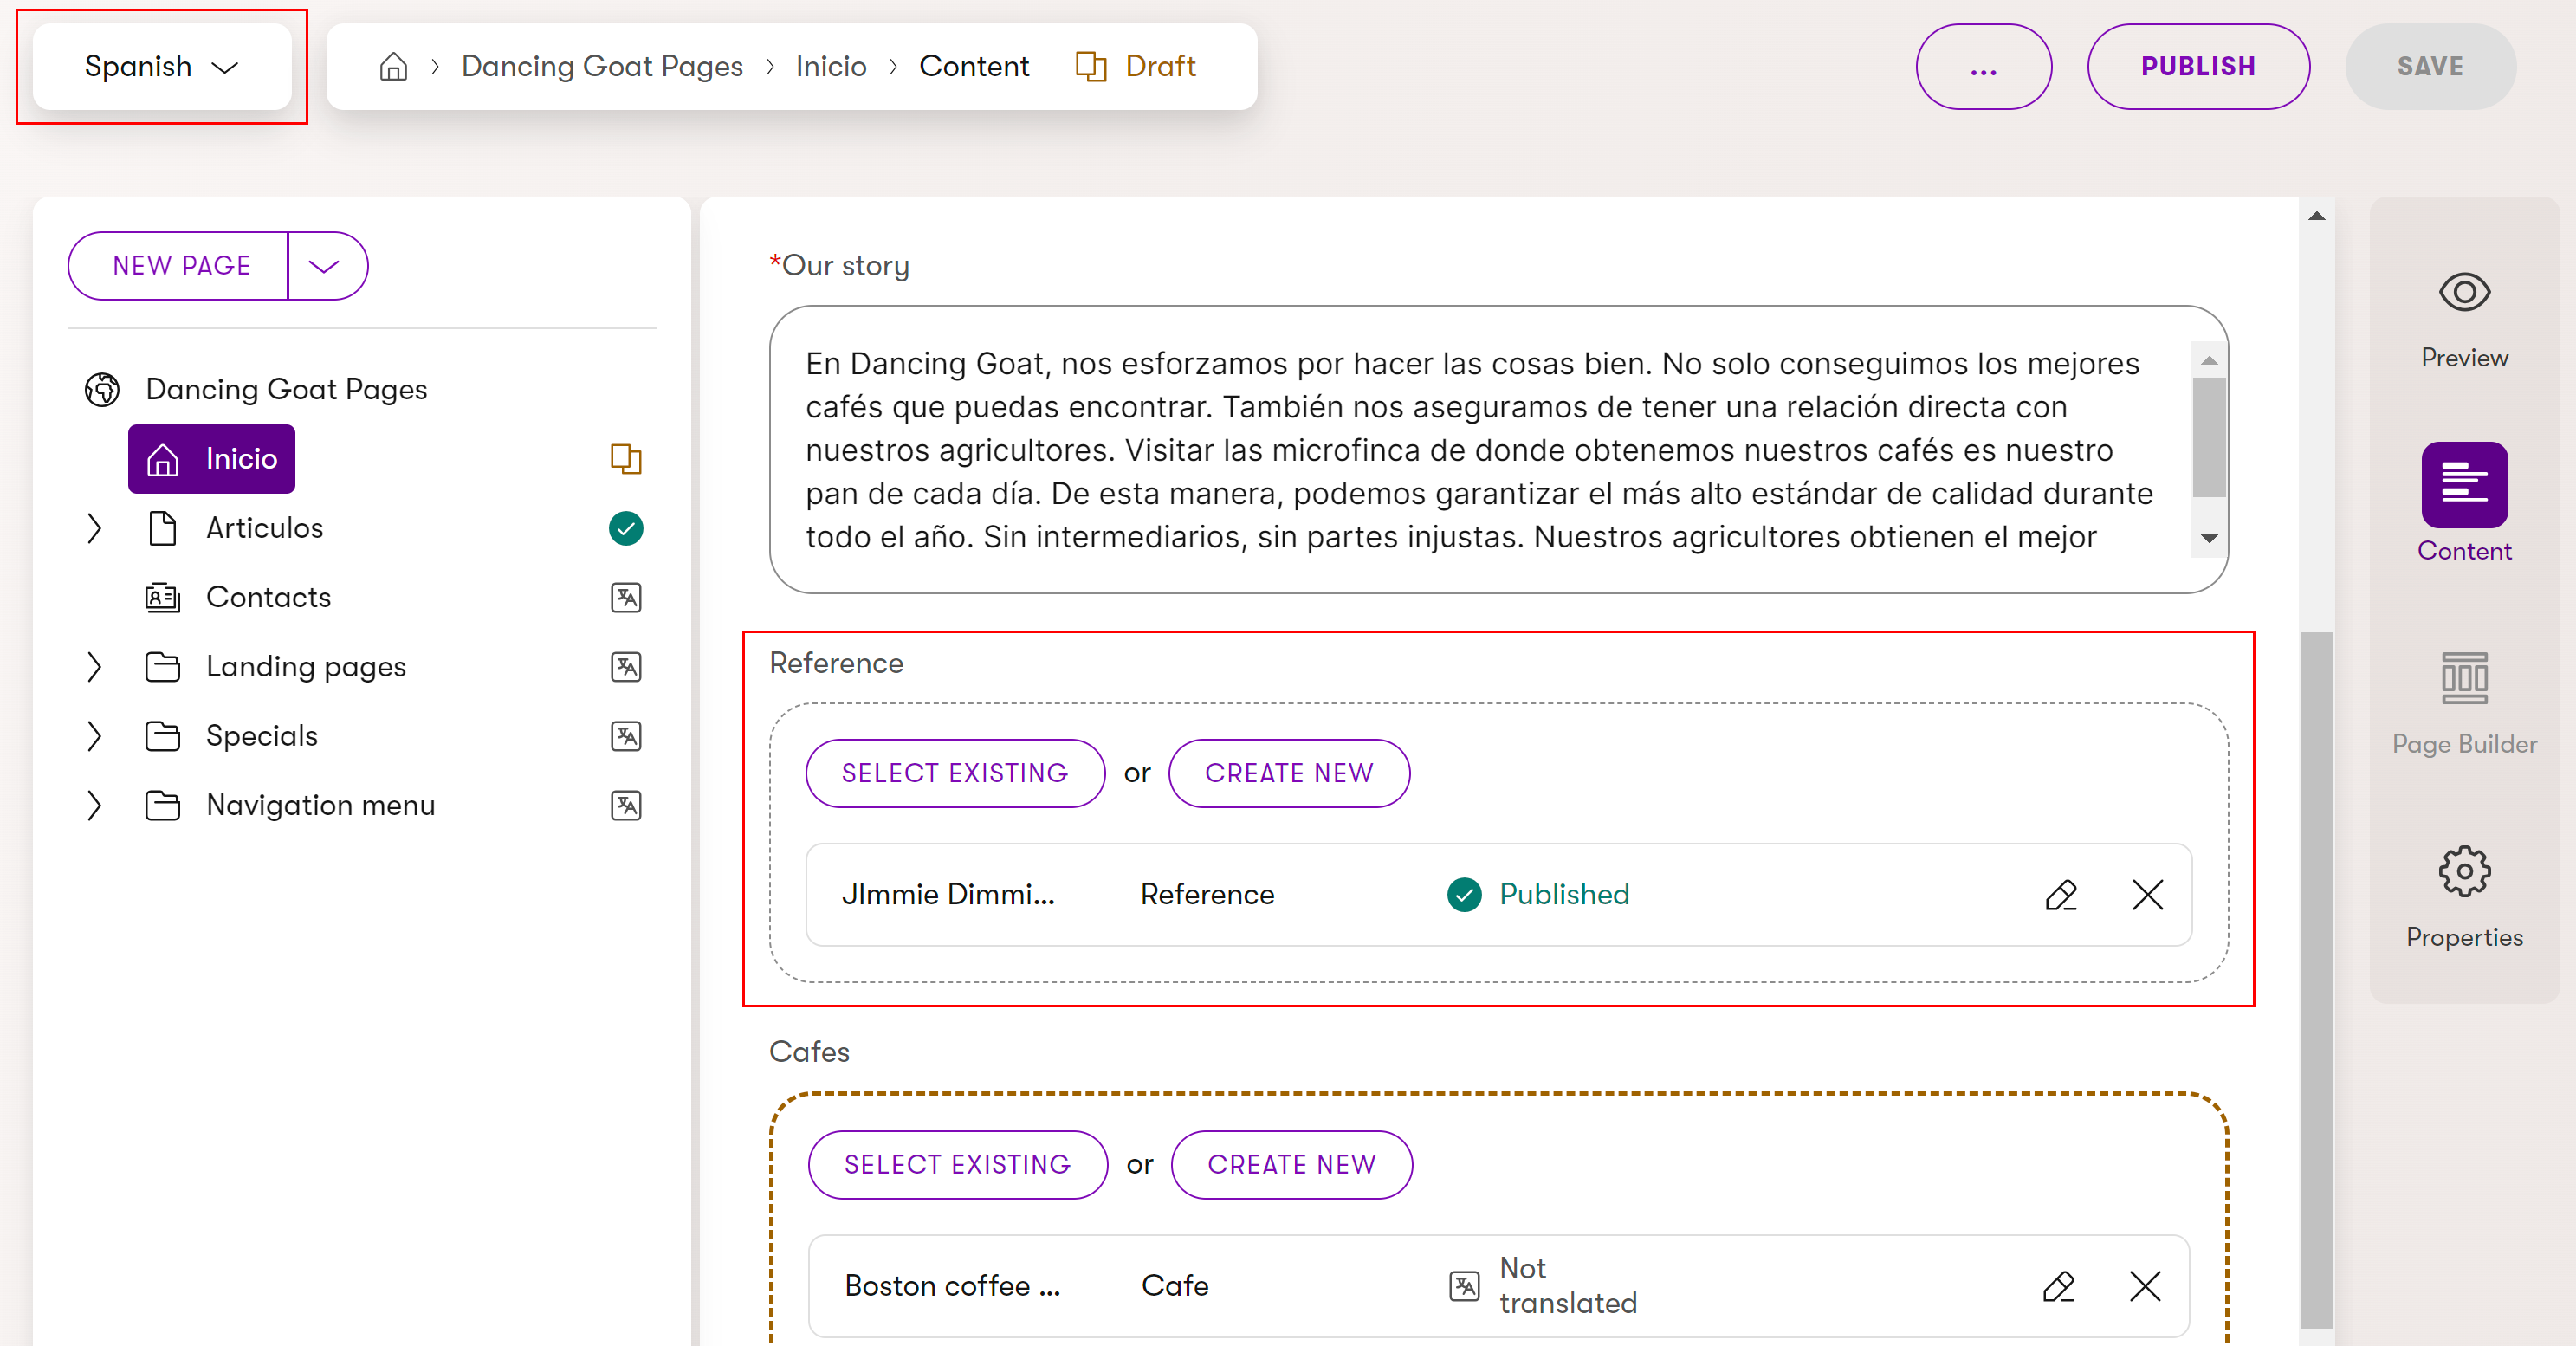
Task: Click Contacts not-translated status icon
Action: (x=626, y=597)
